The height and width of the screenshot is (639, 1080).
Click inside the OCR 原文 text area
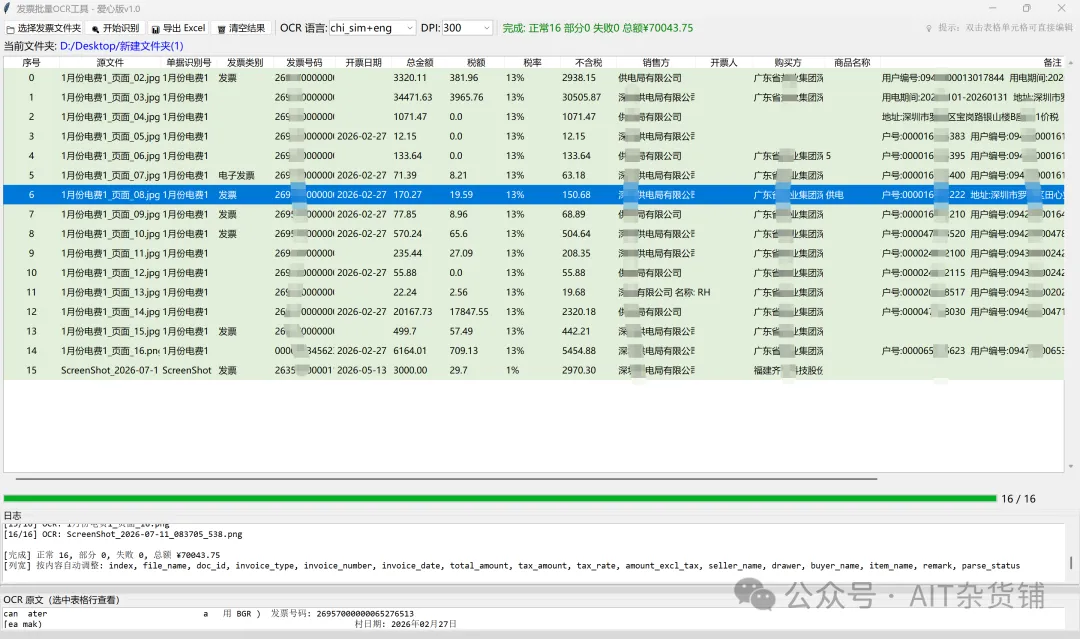[x=534, y=618]
